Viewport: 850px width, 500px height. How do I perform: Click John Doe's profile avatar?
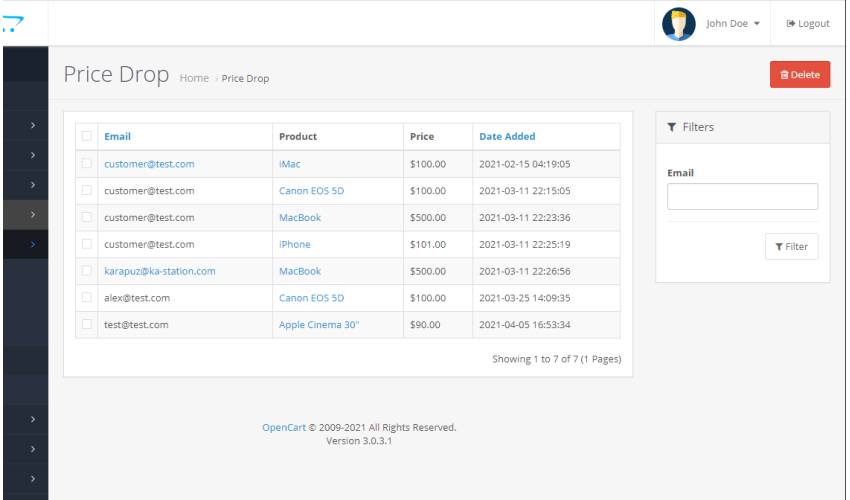tap(678, 24)
